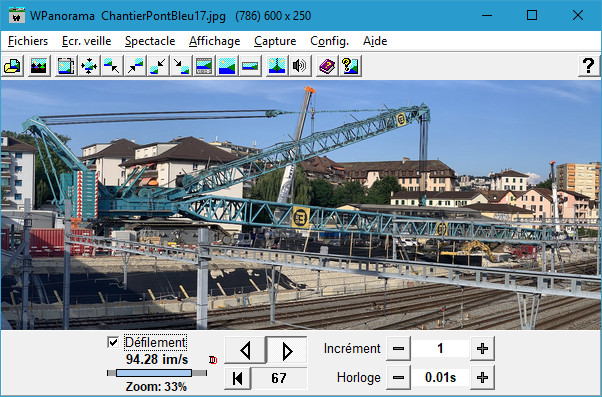
Task: Click the screensaver landscape icon
Action: click(39, 66)
